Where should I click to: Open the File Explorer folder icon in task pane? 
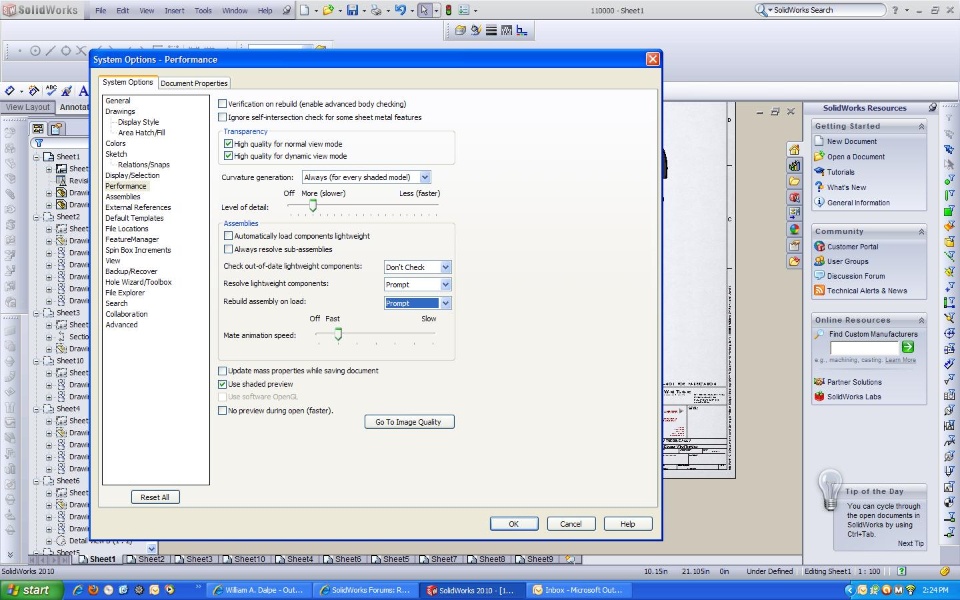coord(794,182)
